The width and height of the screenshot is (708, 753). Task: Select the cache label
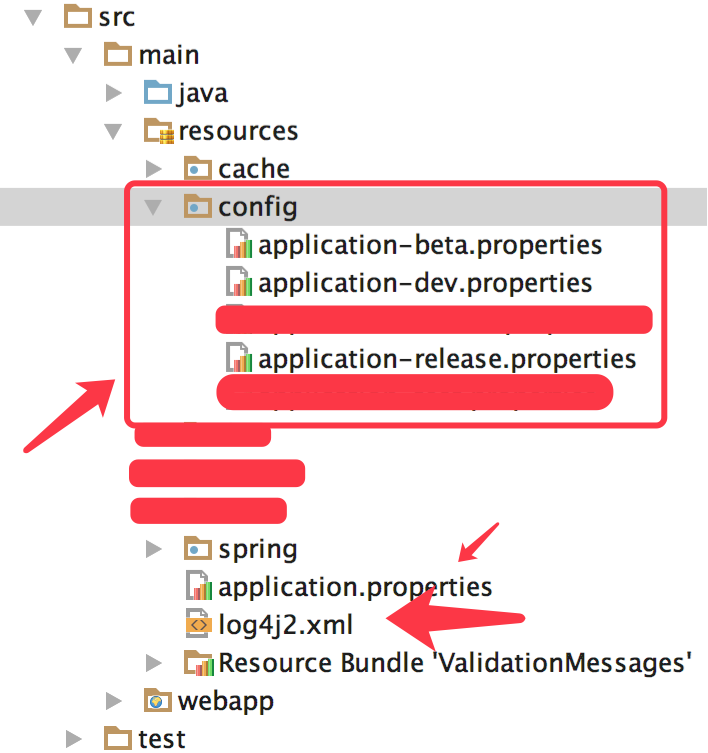tap(254, 169)
